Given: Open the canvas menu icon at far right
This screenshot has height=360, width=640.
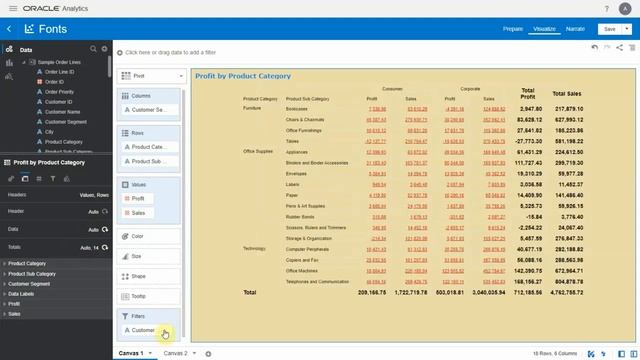Looking at the screenshot, I should 632,48.
